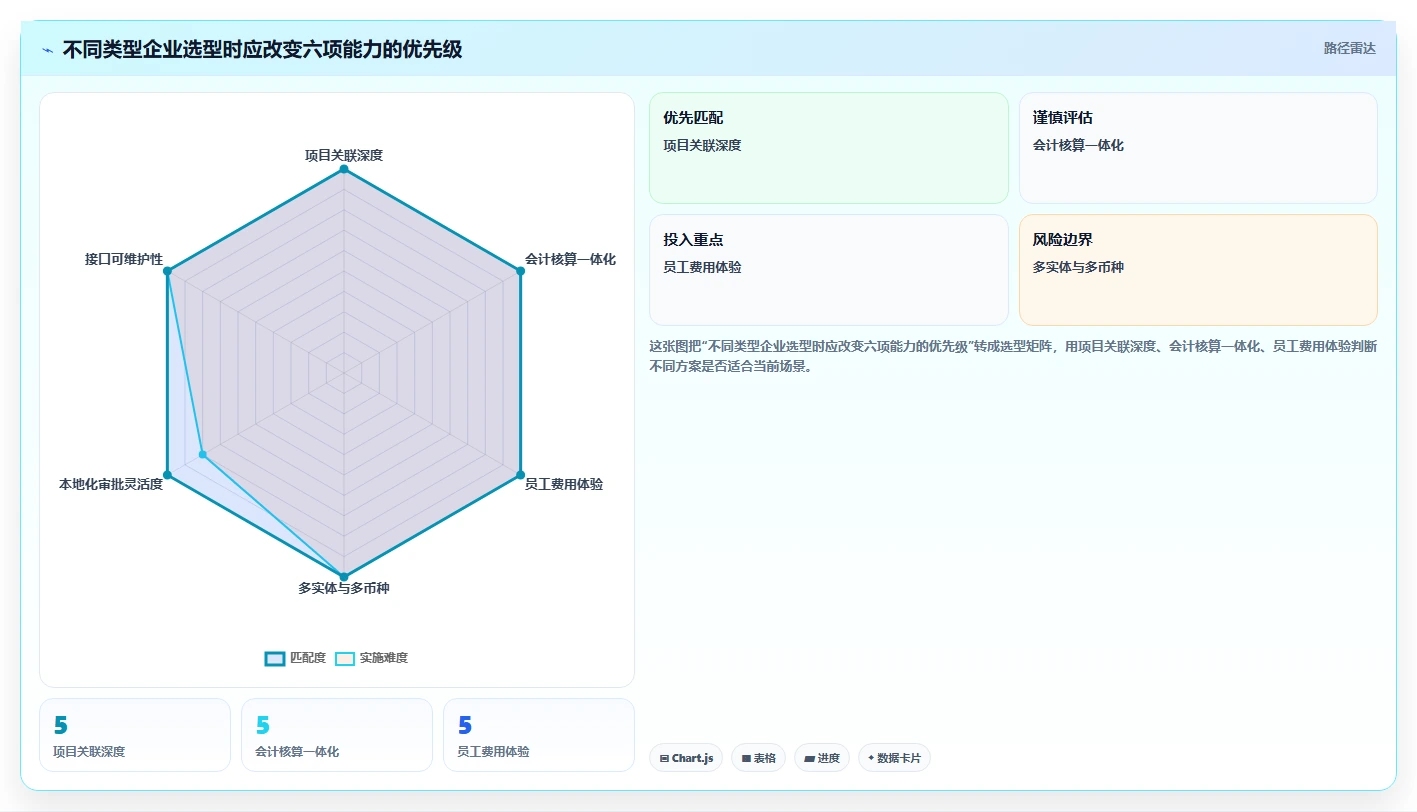Viewport: 1417px width, 812px height.
Task: Click the 项目关联深度 stat card with 5
Action: coord(135,735)
